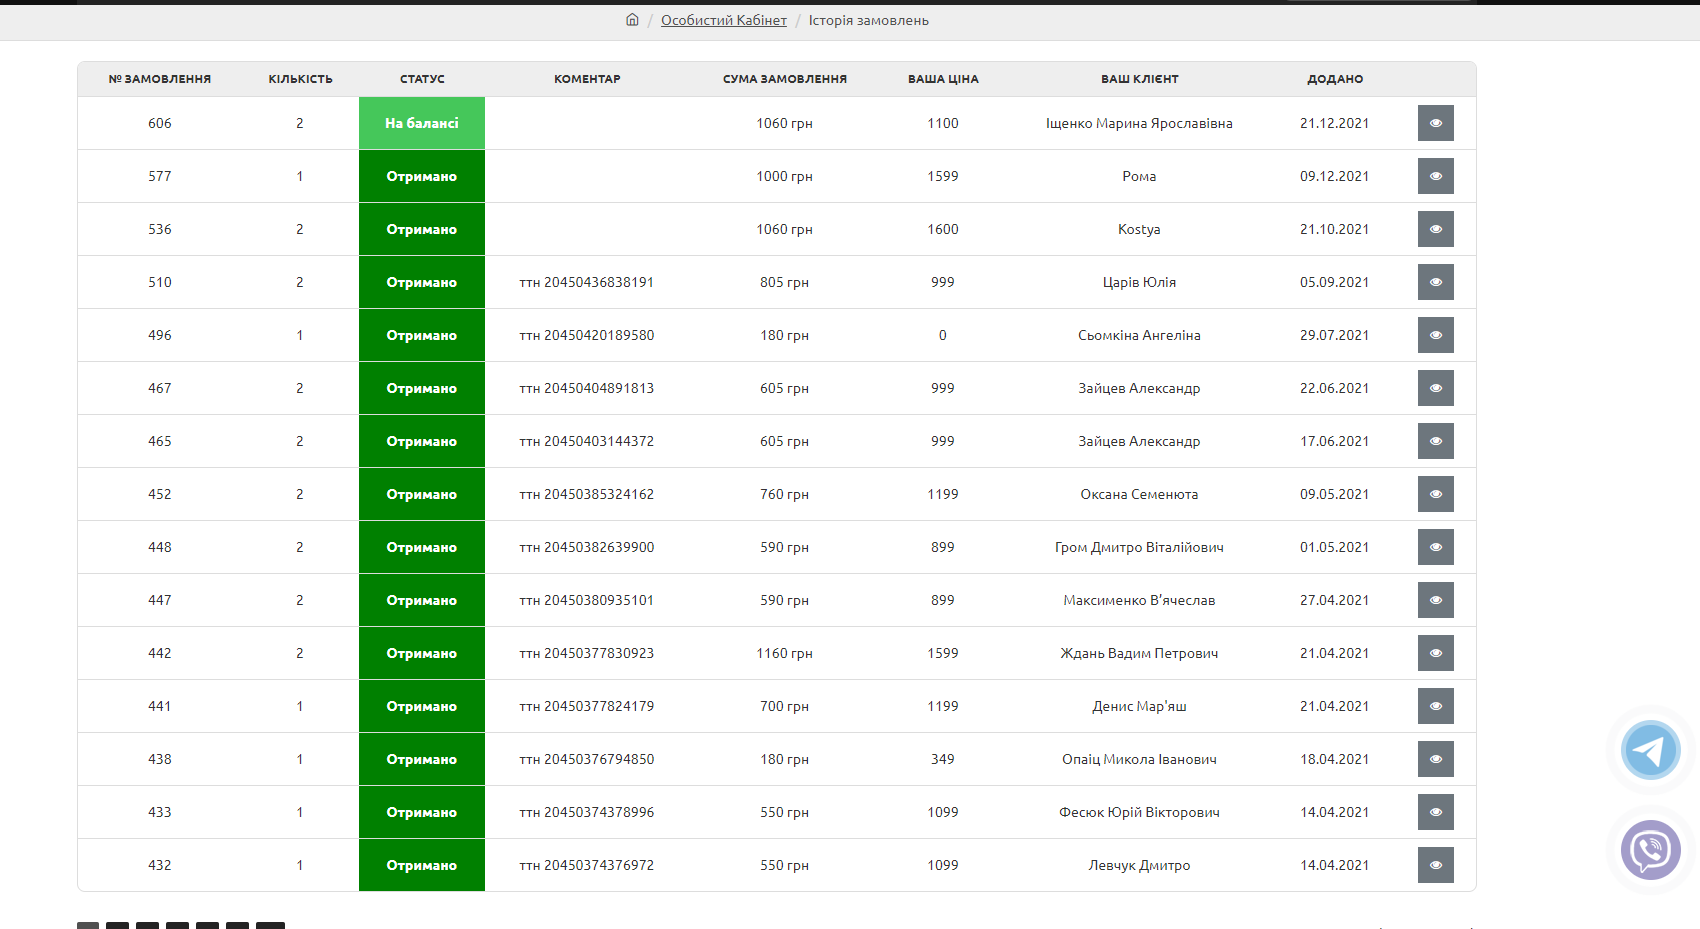The width and height of the screenshot is (1700, 929).
Task: Open eye icon for order 452
Action: [1435, 494]
